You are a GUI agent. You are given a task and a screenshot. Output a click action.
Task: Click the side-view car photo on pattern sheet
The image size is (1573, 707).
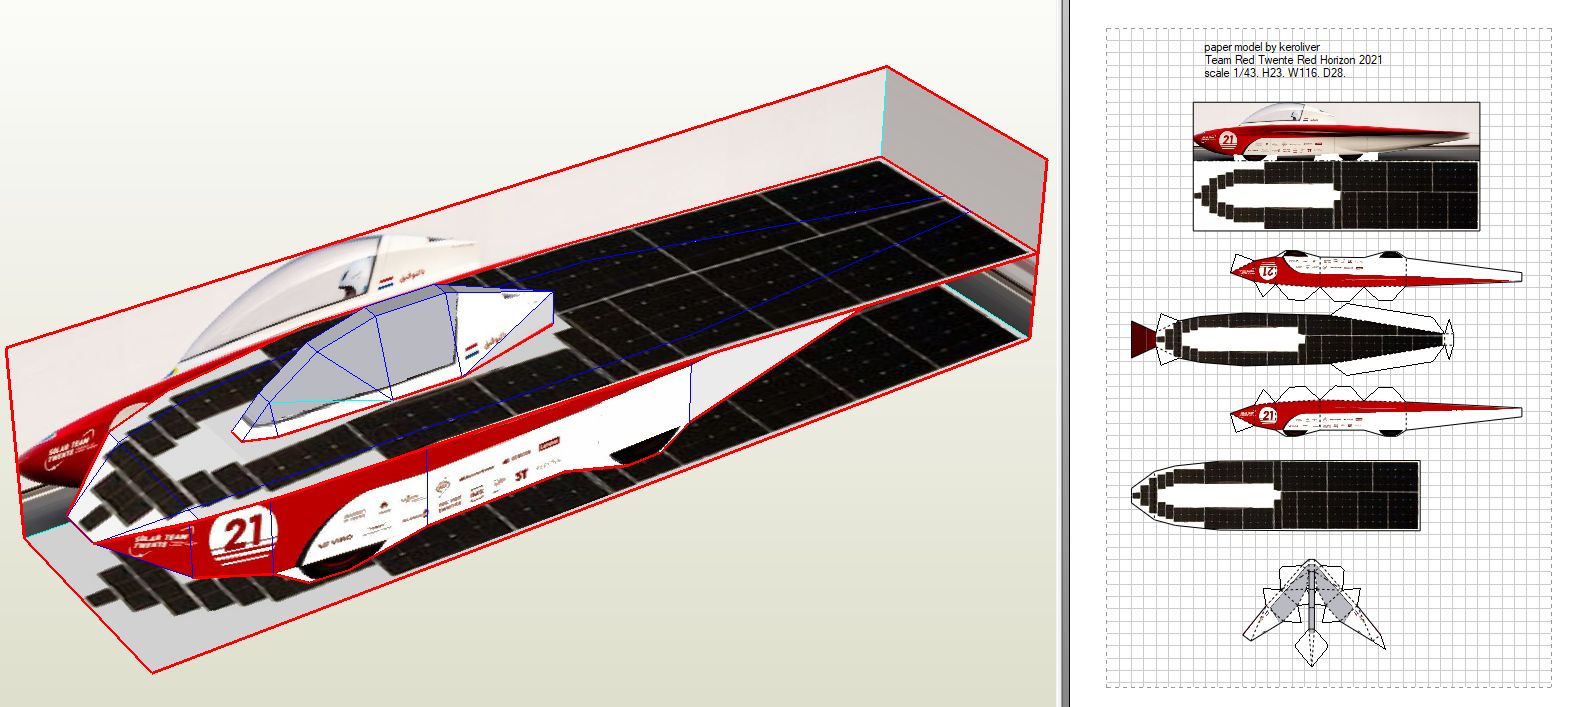[x=1335, y=131]
